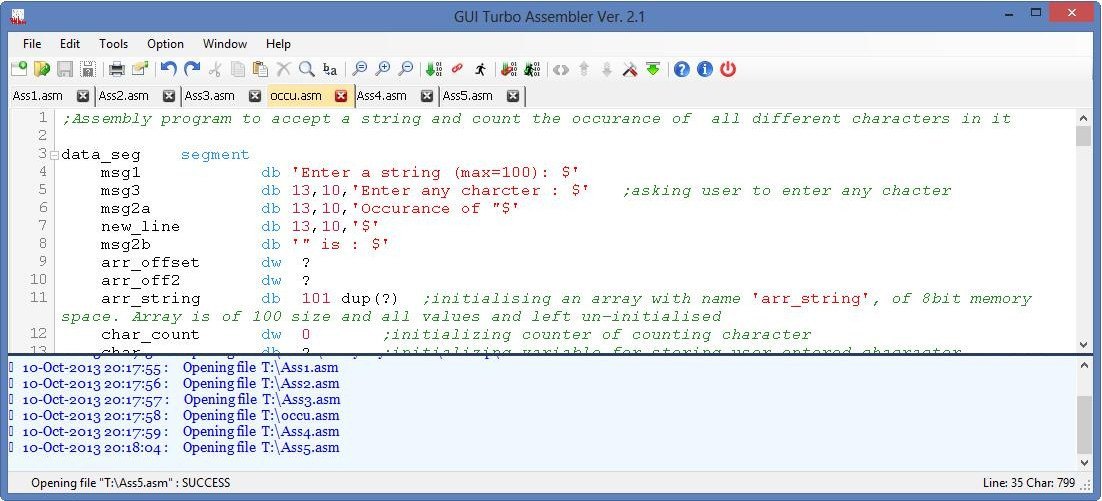Open find with the magnifier icon
Screen dimensions: 1102x501
pos(306,69)
